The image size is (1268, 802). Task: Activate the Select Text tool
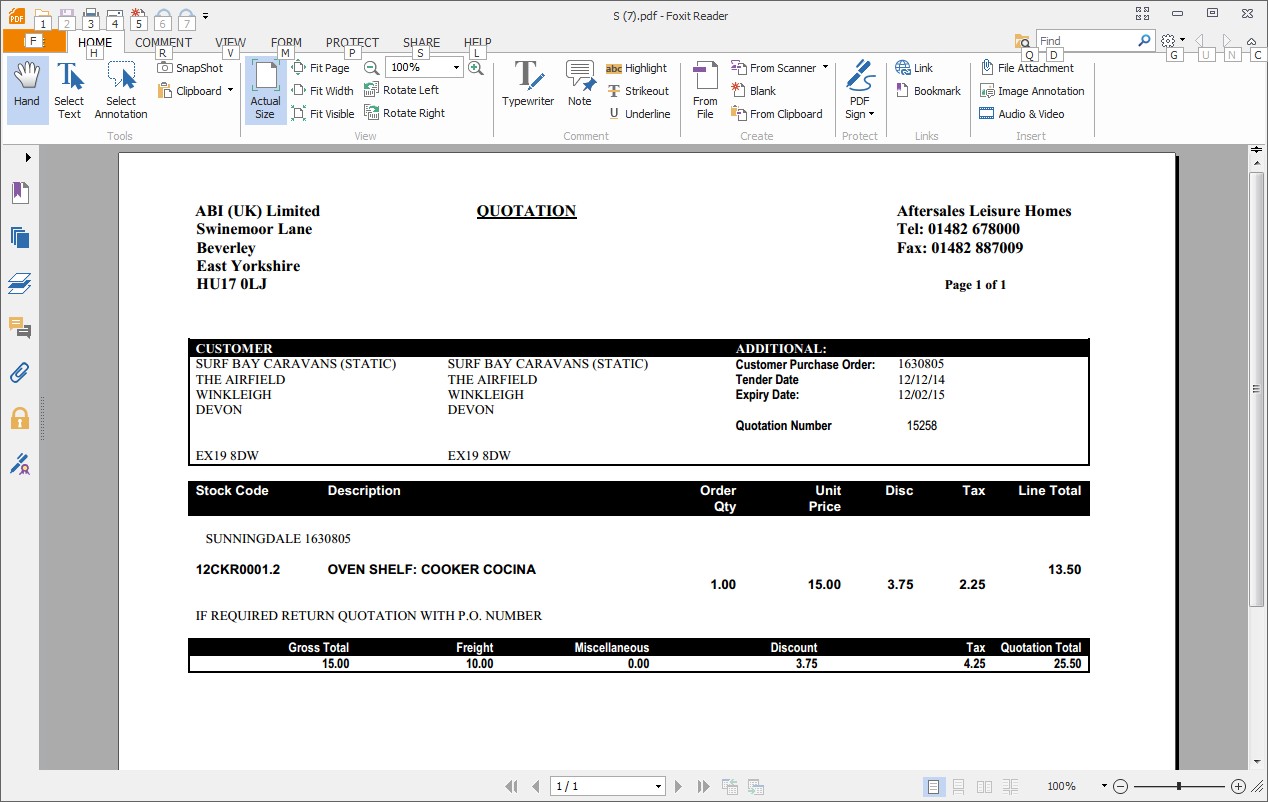point(69,90)
